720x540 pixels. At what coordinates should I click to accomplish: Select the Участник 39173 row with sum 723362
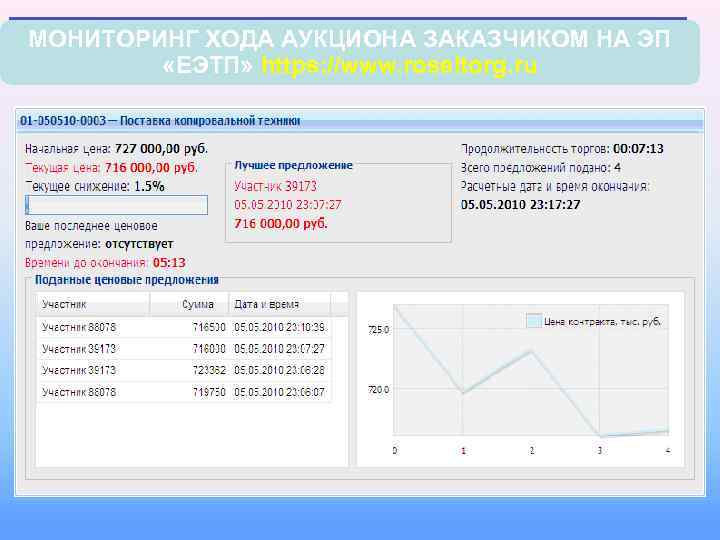click(184, 370)
